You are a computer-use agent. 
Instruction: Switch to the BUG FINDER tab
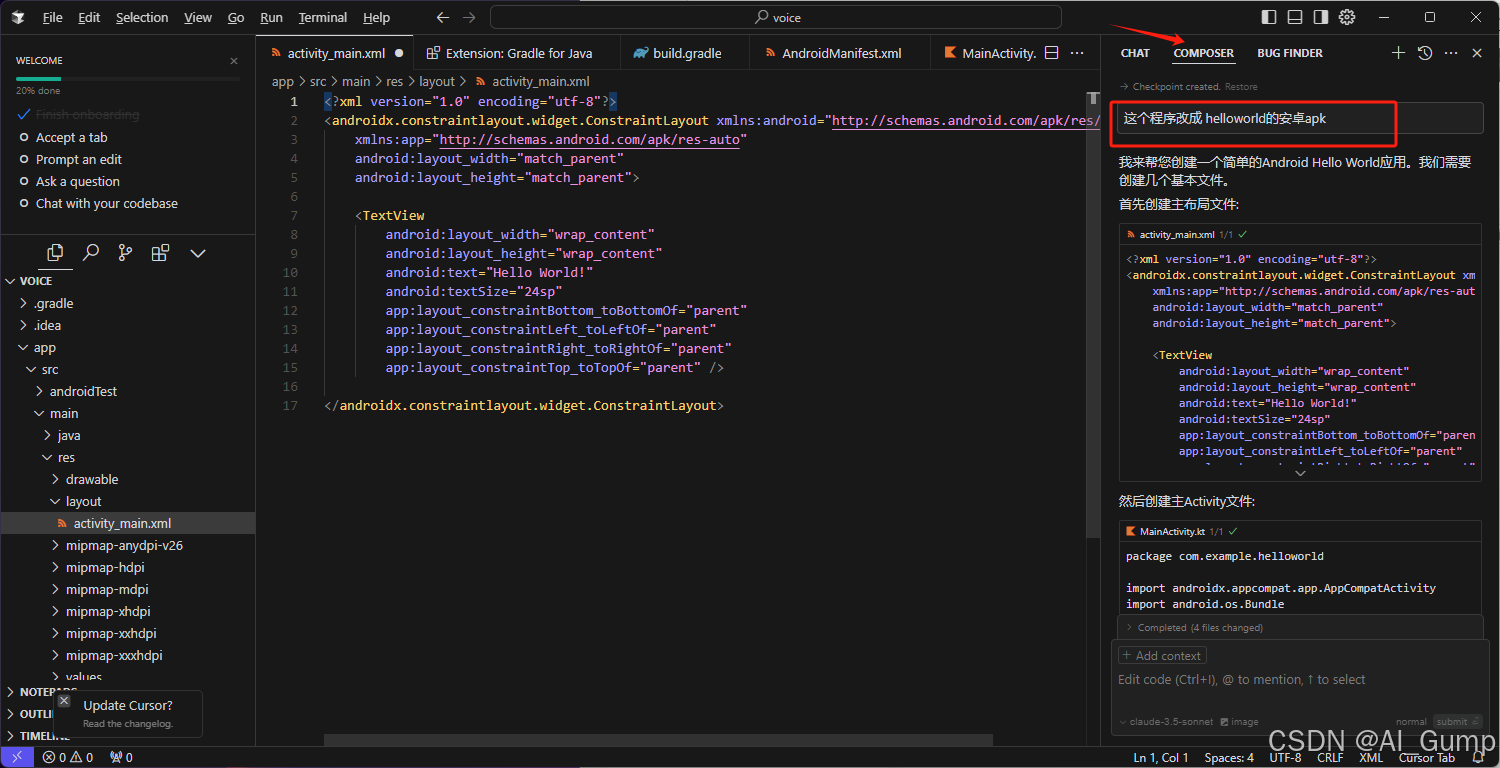point(1290,53)
